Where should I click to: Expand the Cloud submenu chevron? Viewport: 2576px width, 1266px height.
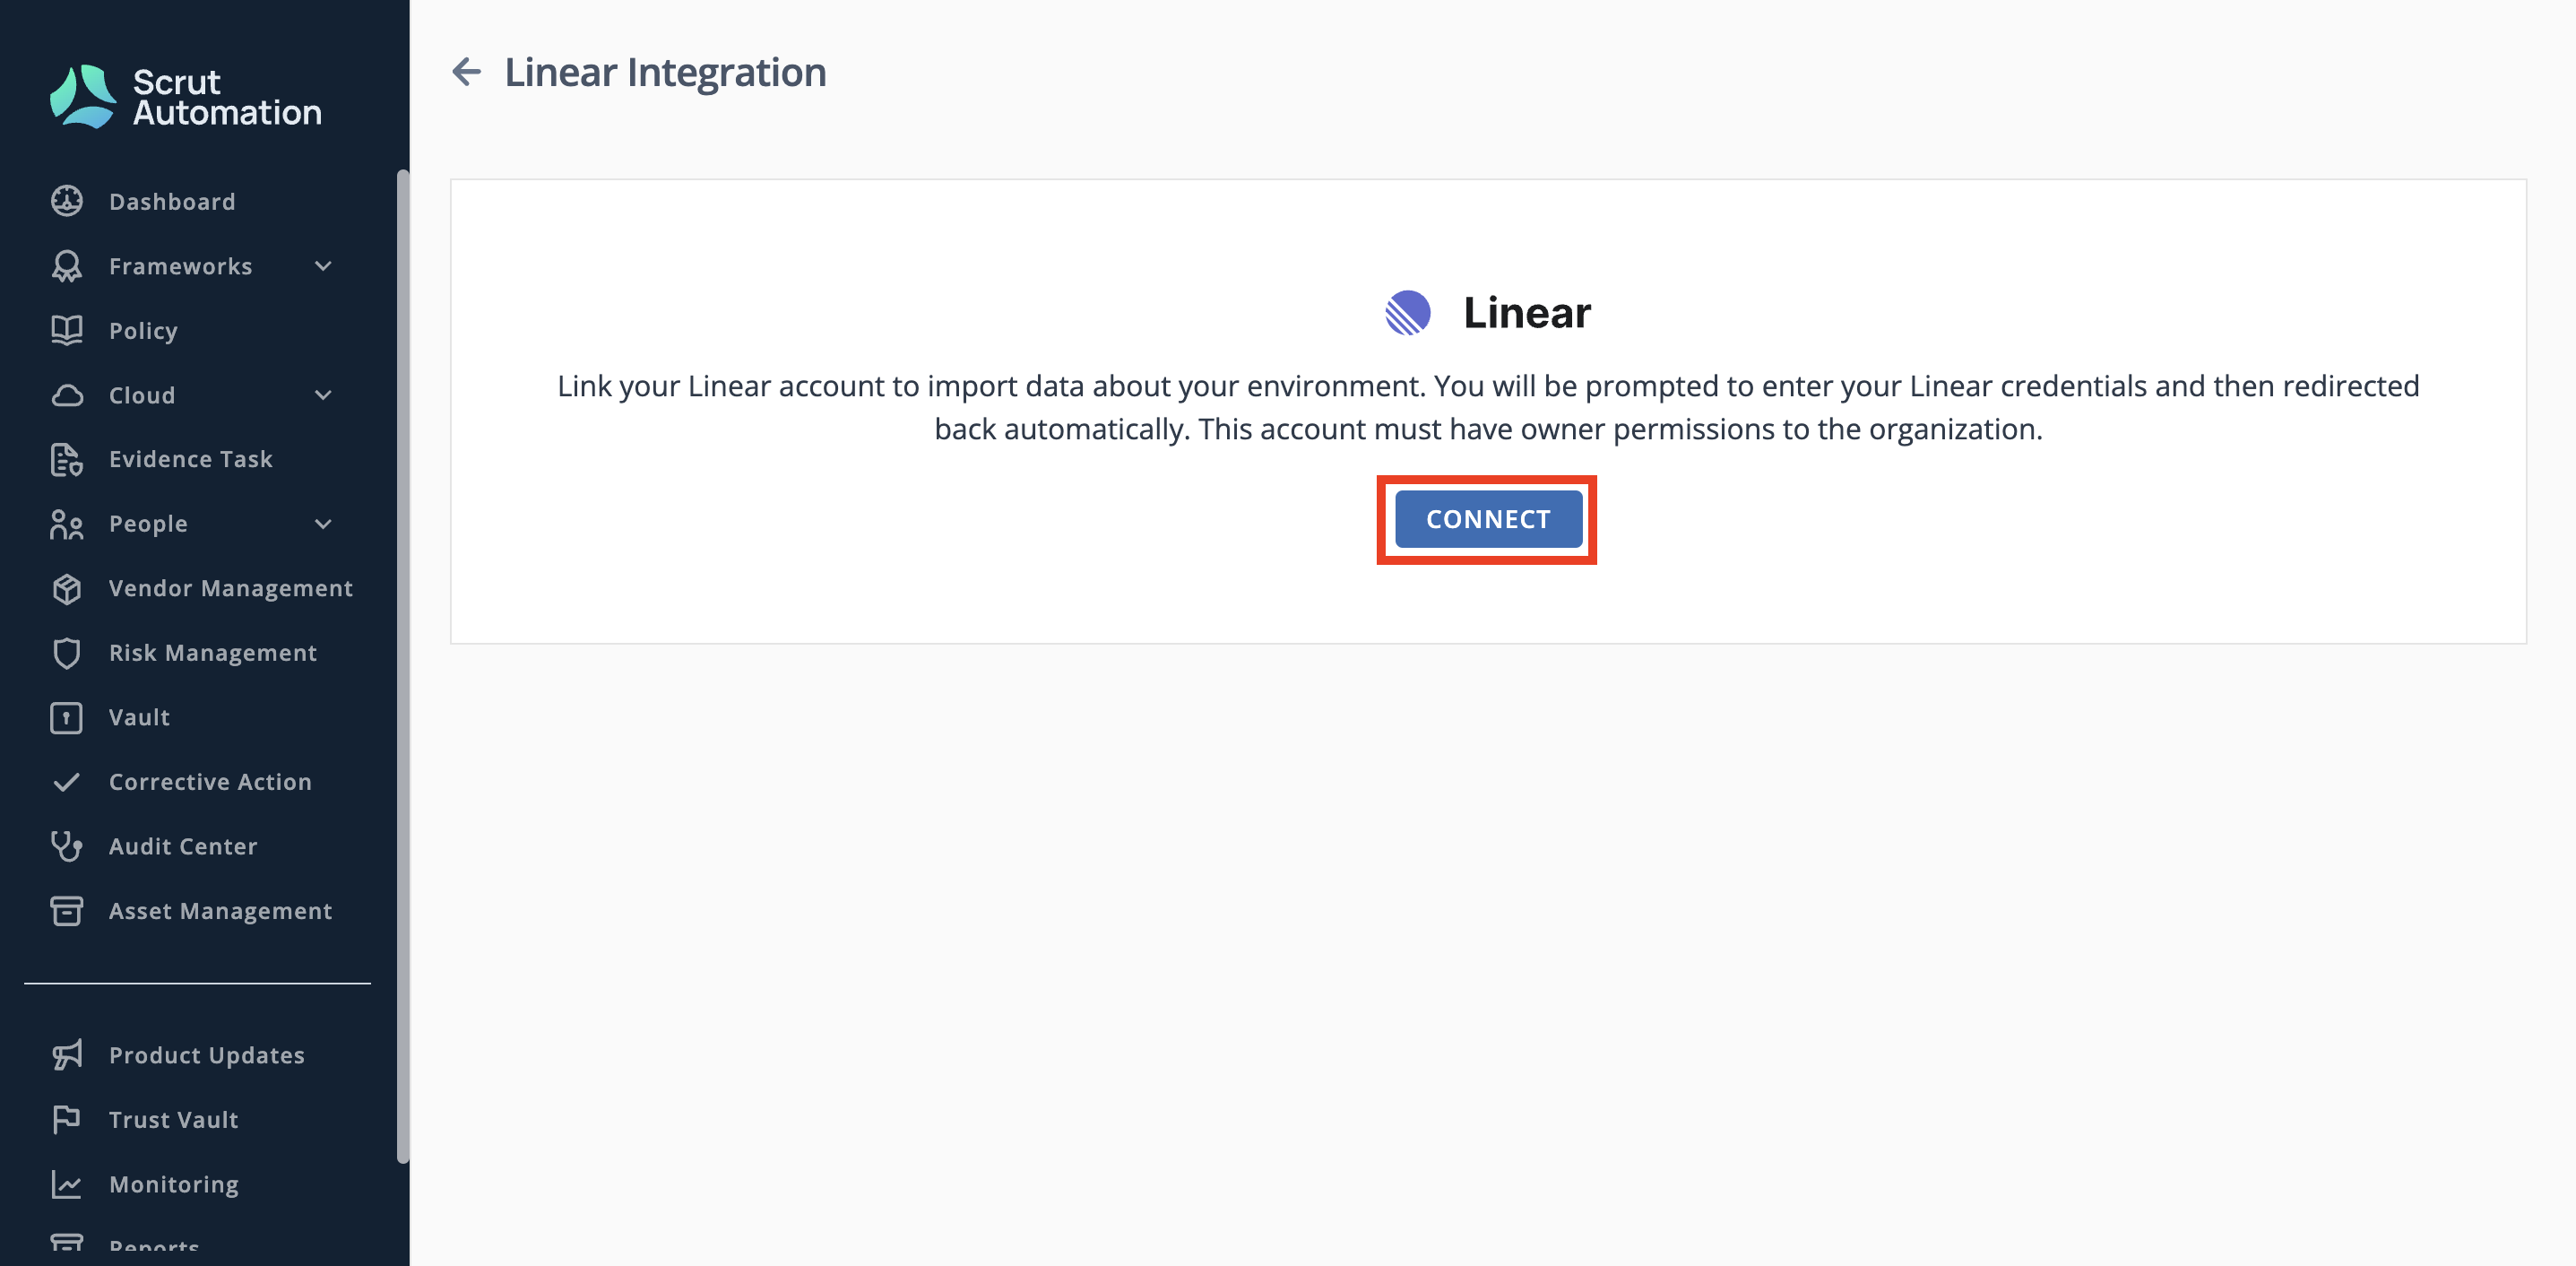point(323,395)
